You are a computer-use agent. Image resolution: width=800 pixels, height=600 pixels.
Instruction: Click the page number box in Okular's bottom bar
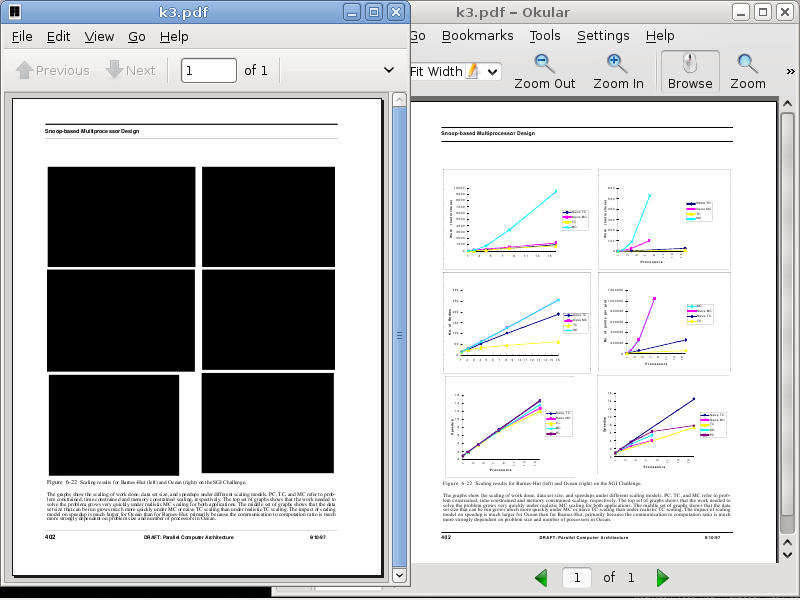[x=576, y=578]
